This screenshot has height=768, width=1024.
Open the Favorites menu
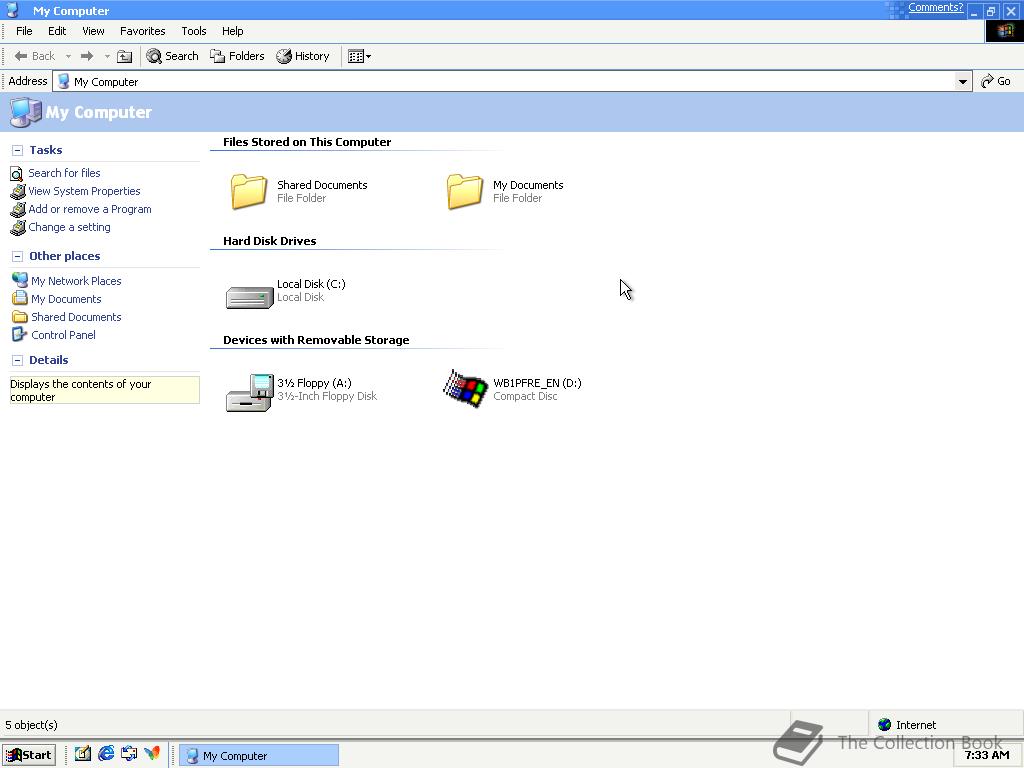142,31
